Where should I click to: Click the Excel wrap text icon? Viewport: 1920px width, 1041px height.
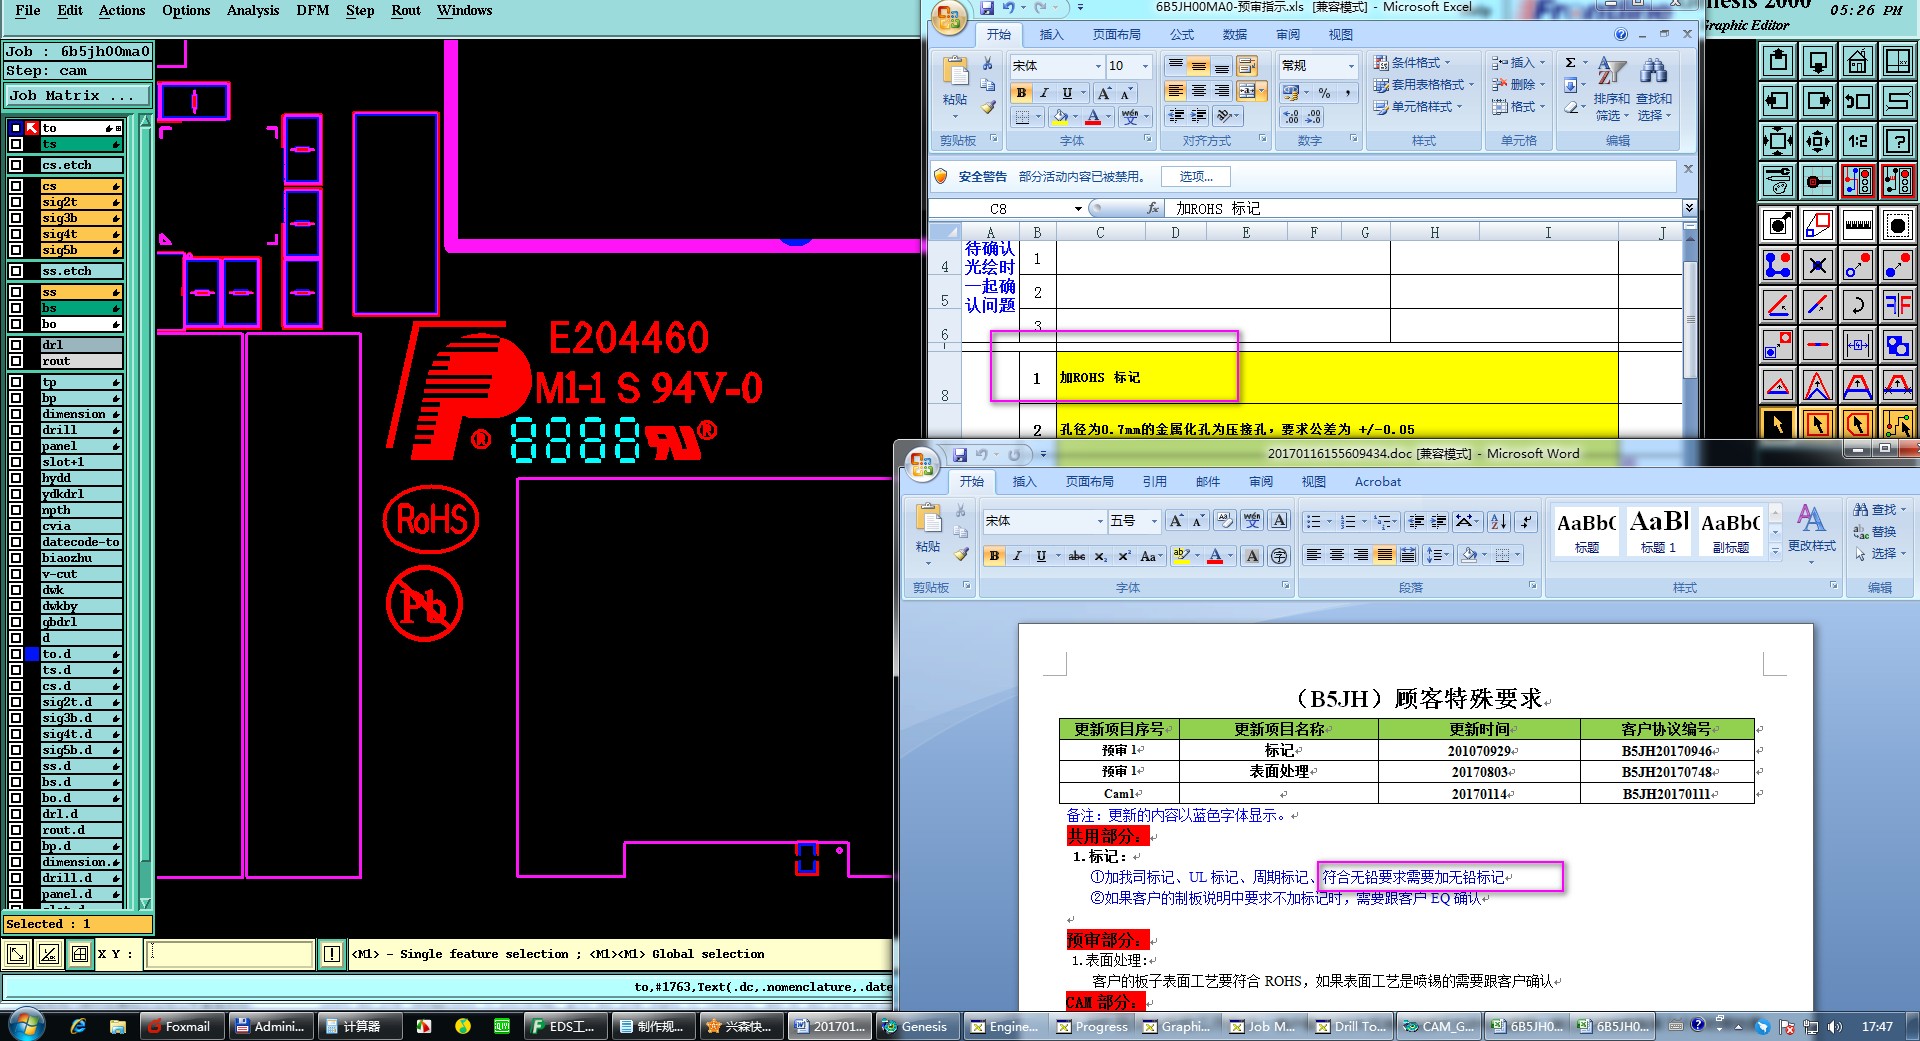click(1246, 66)
